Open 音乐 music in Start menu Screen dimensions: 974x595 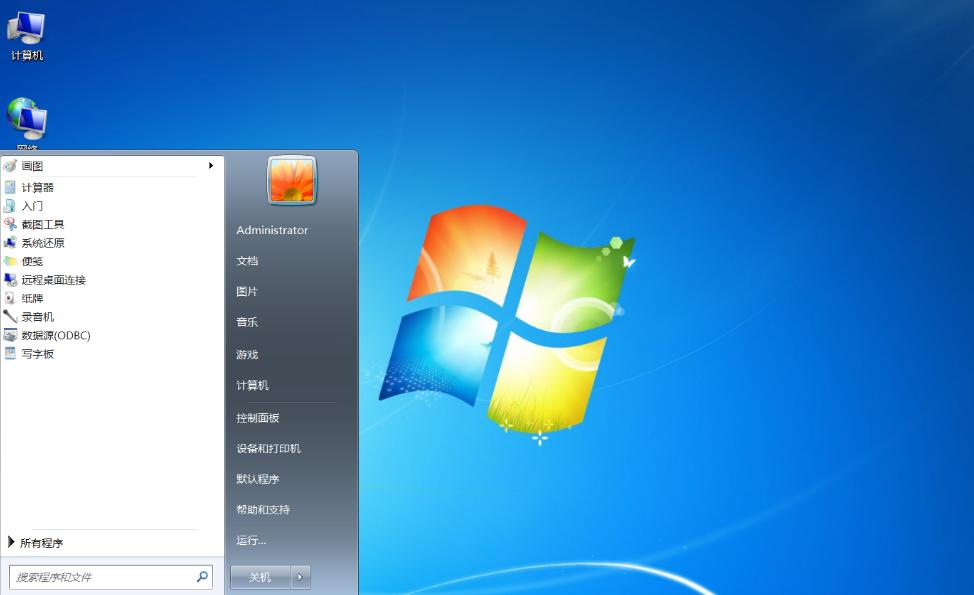[x=247, y=322]
